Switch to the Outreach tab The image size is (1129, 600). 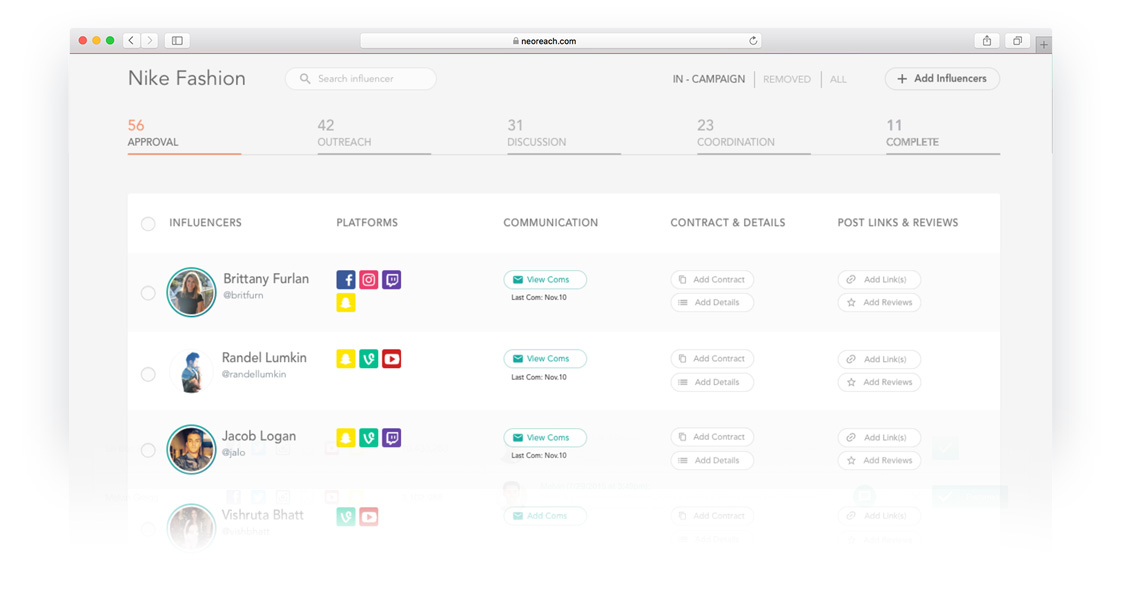point(344,133)
